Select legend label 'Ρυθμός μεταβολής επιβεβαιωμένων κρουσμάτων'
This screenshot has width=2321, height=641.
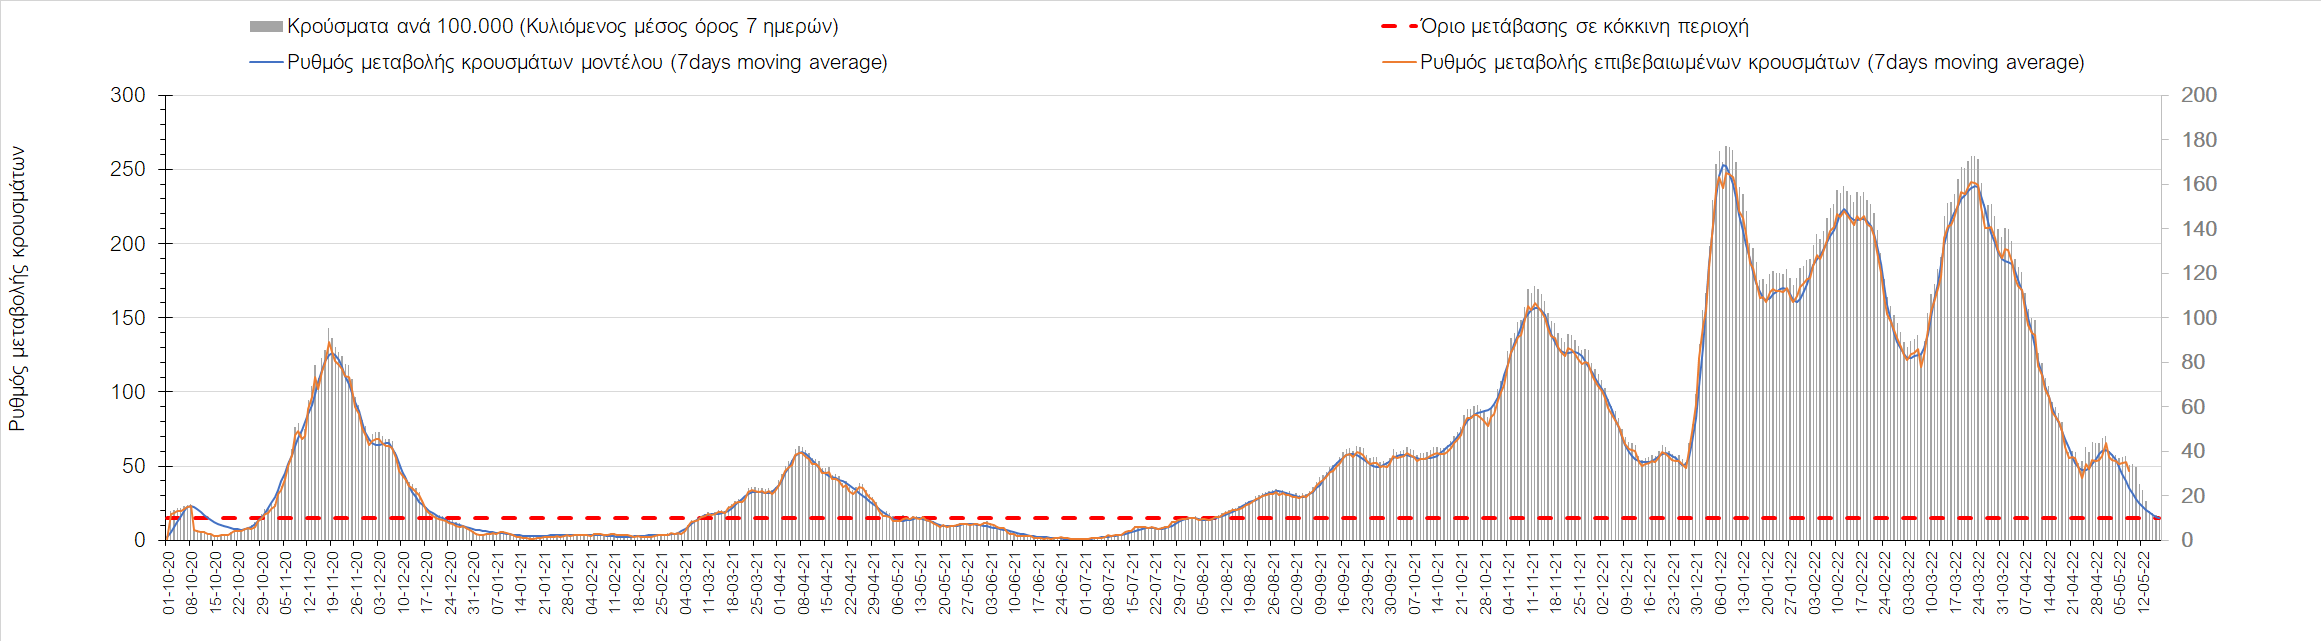tap(1752, 62)
